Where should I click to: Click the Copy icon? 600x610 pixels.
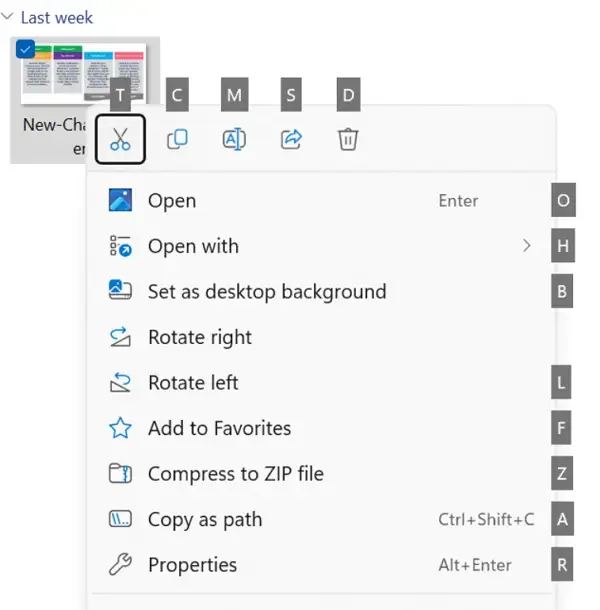(177, 139)
